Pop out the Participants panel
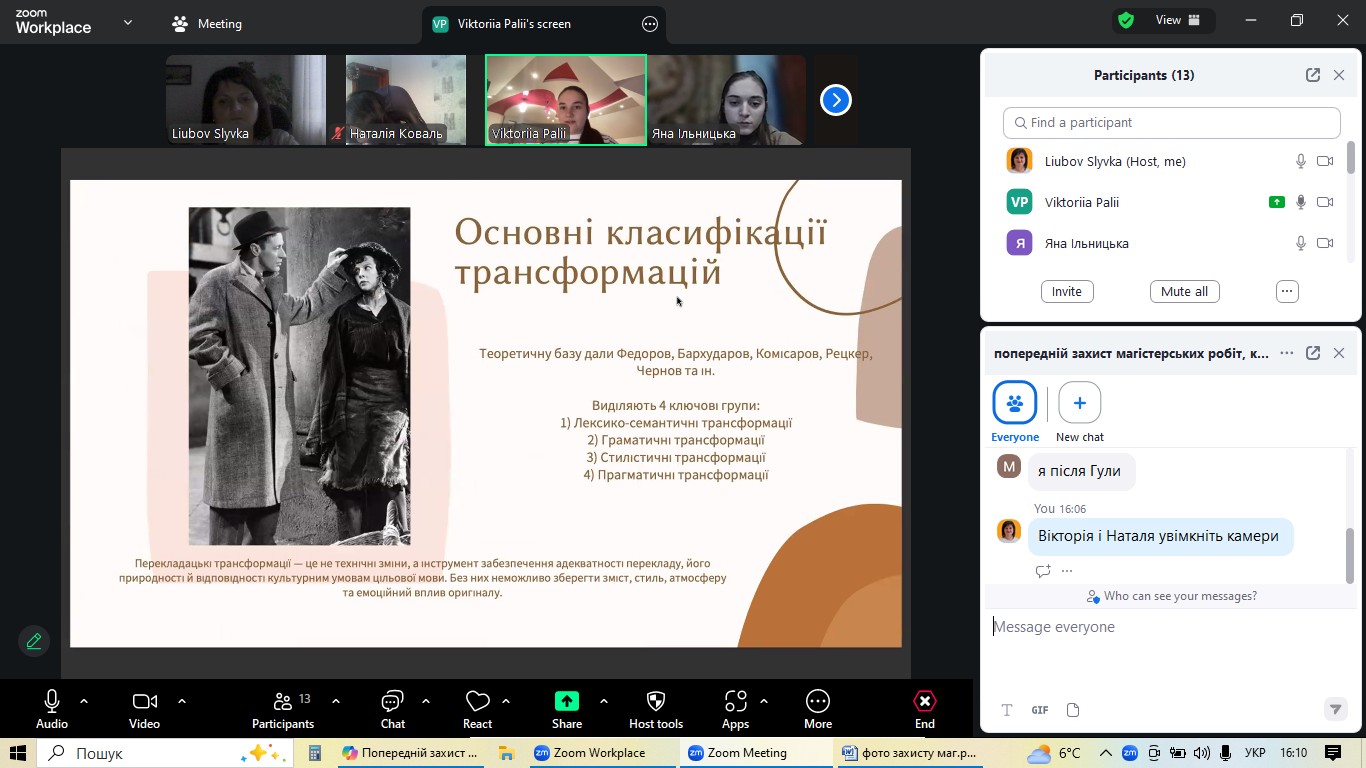Viewport: 1366px width, 768px height. pos(1312,75)
